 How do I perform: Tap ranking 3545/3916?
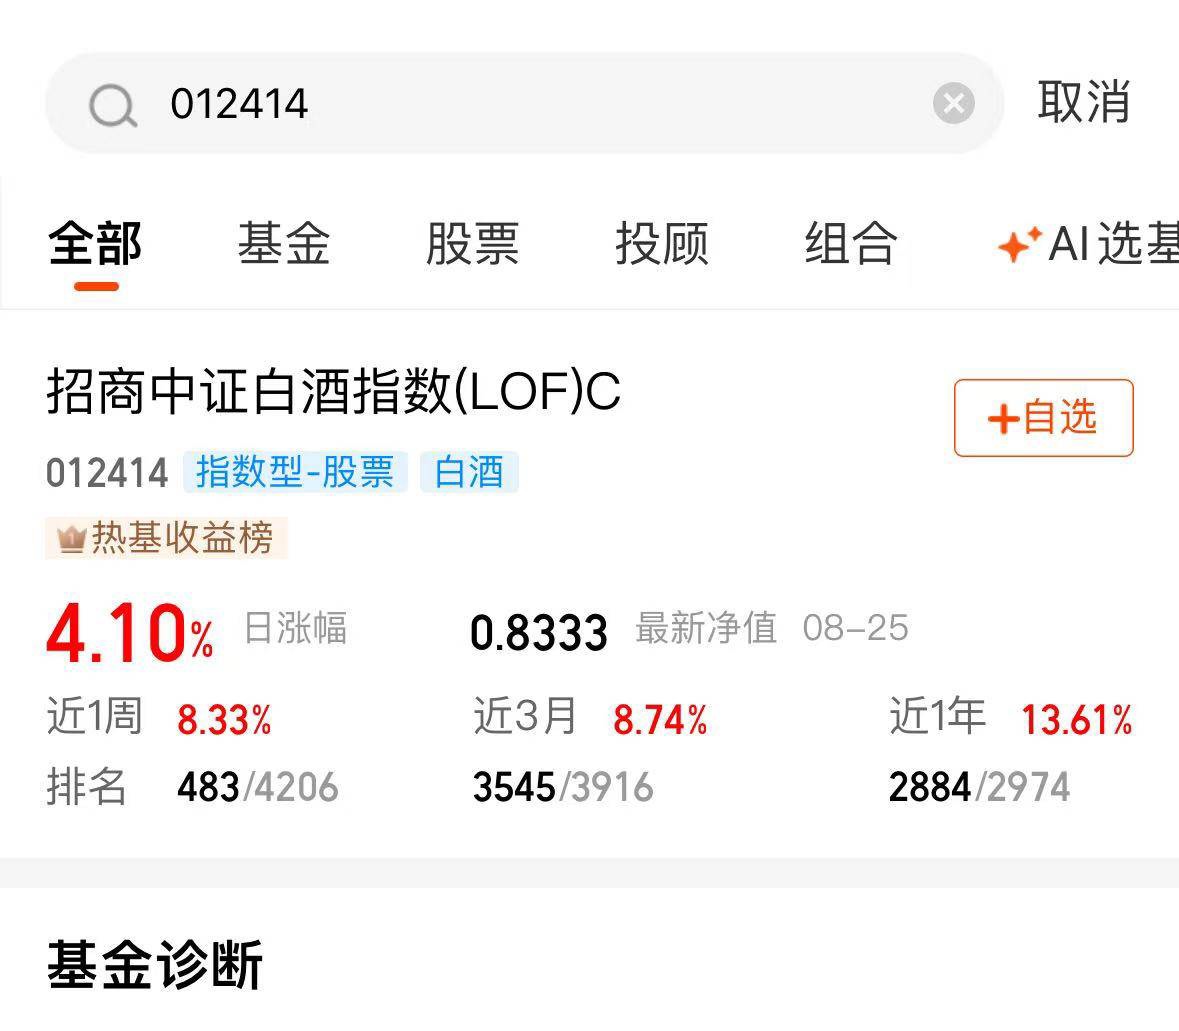[563, 787]
